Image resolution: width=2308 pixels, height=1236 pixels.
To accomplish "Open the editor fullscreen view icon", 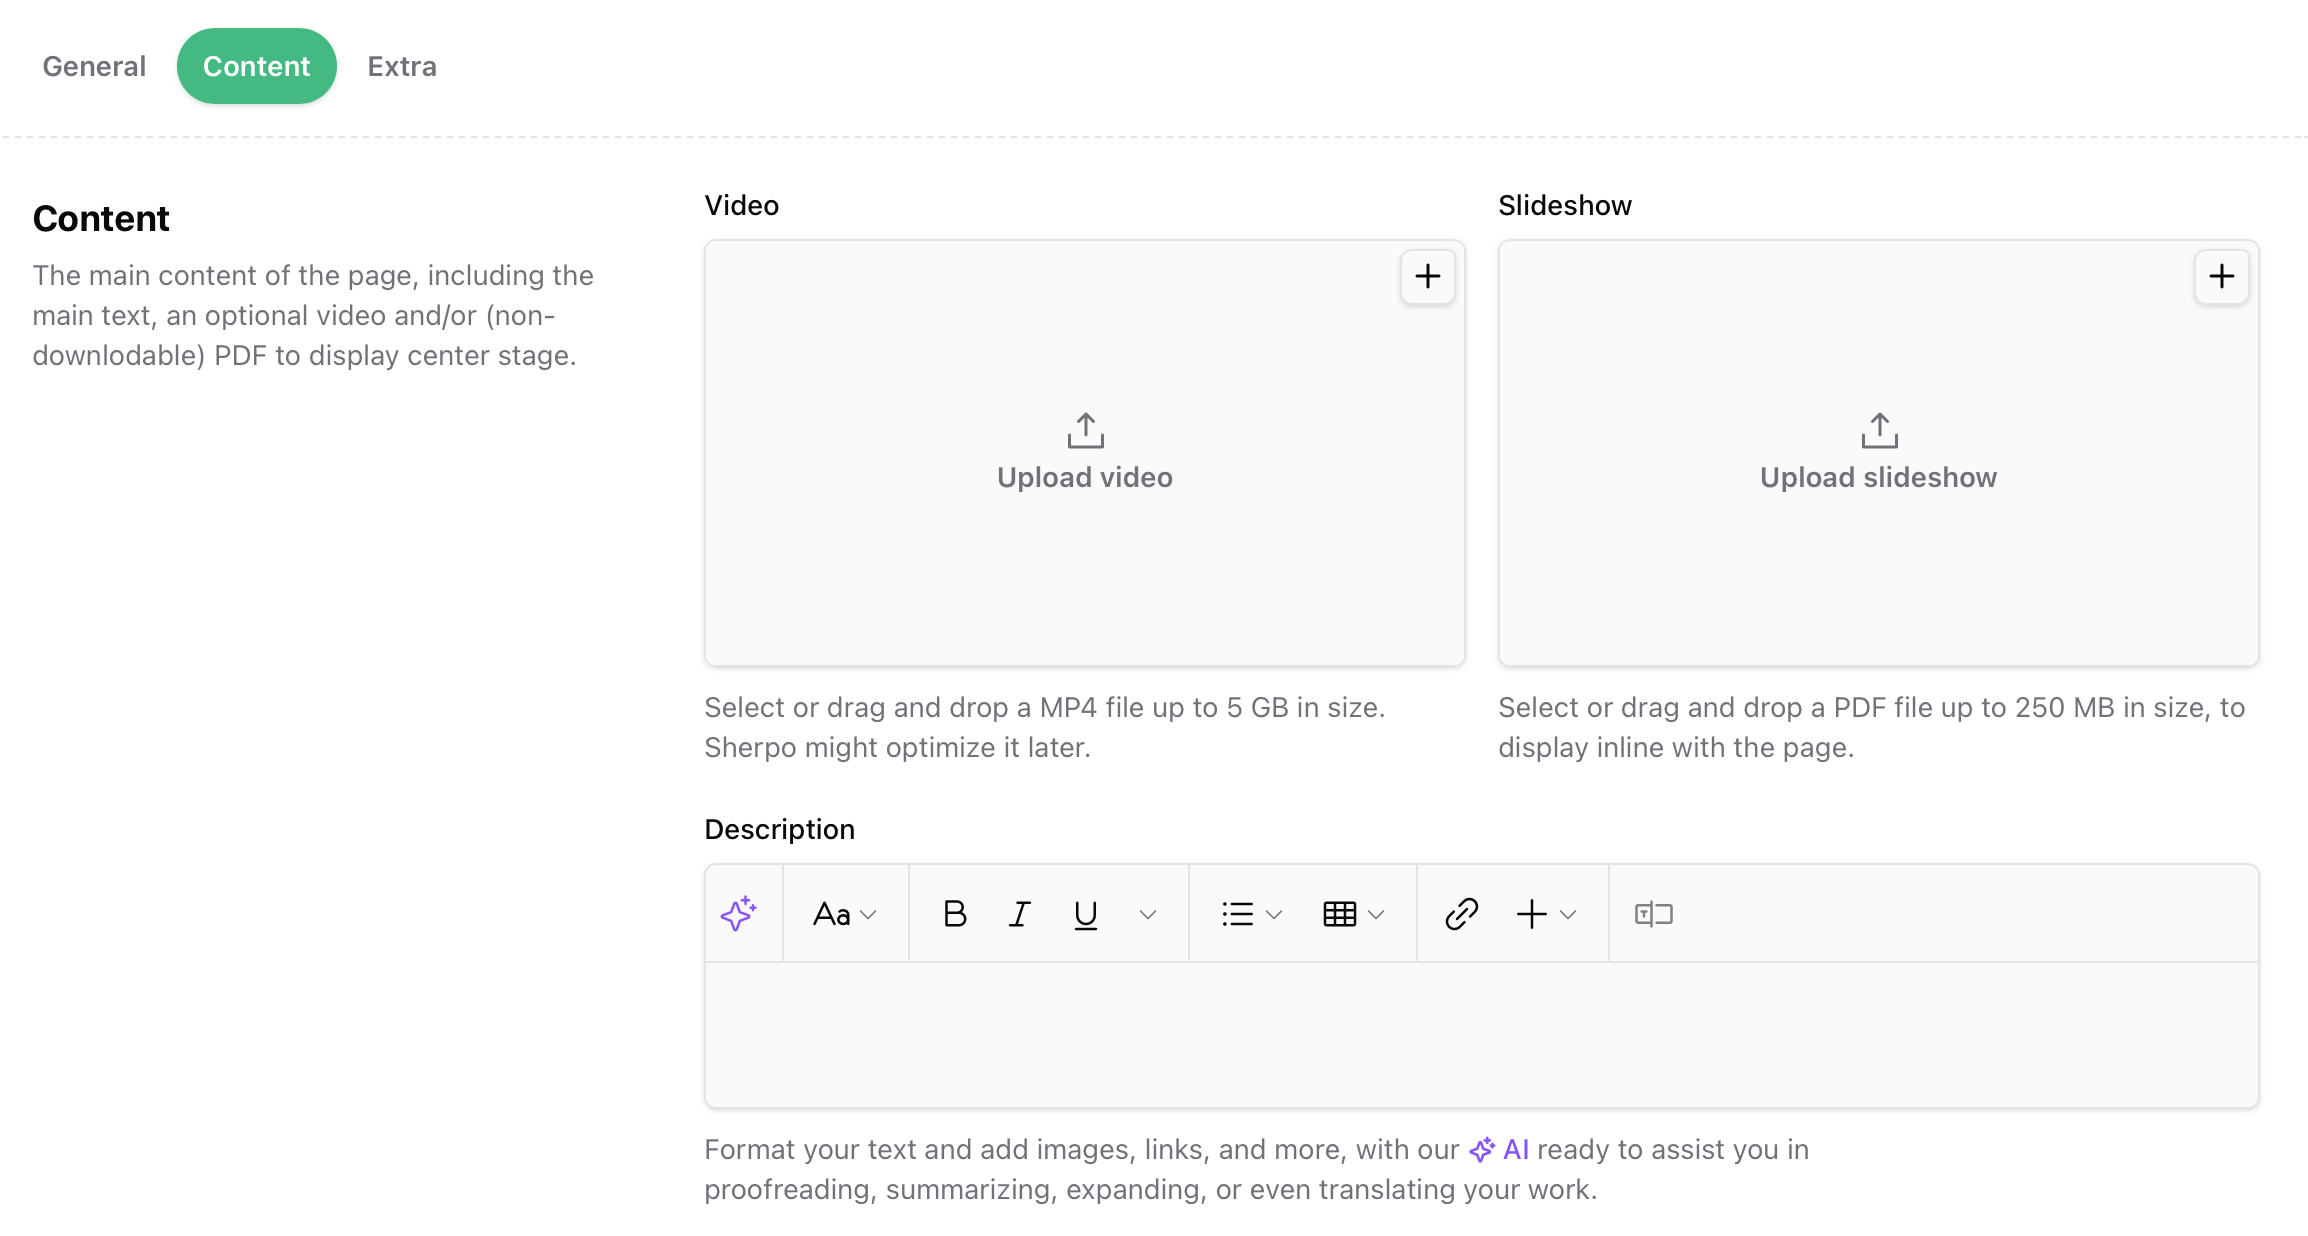I will [1652, 913].
